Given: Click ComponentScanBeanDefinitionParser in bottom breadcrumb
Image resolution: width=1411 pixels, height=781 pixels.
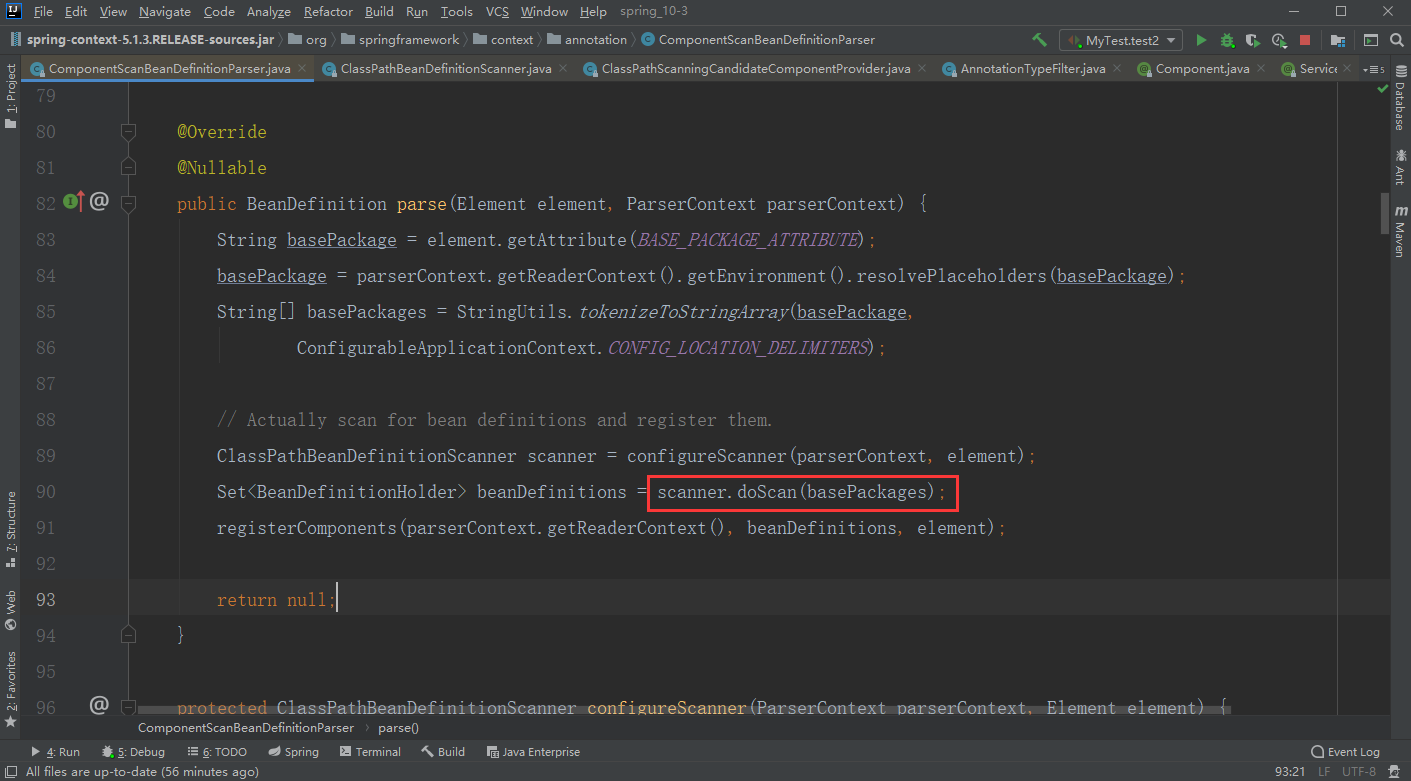Looking at the screenshot, I should [x=246, y=728].
